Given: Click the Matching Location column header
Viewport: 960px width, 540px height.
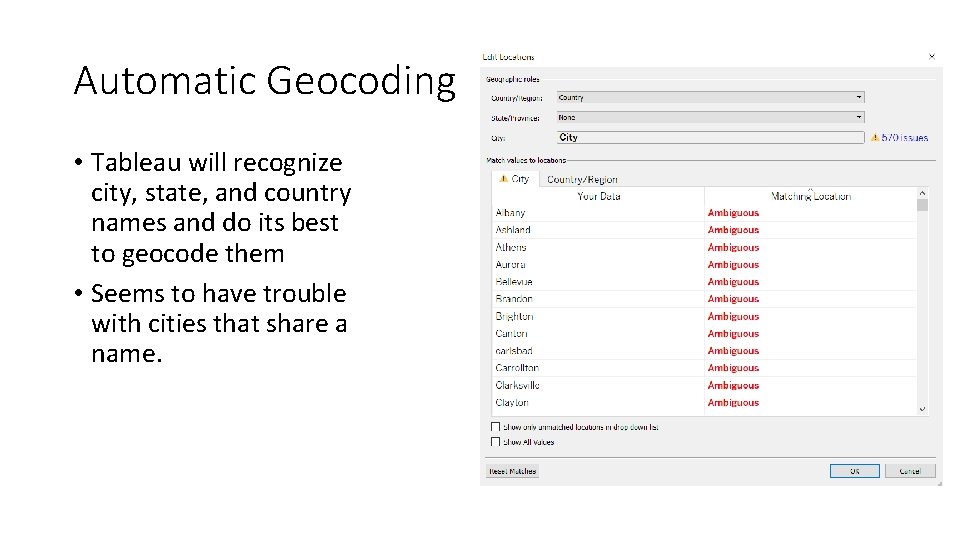Looking at the screenshot, I should (x=811, y=196).
